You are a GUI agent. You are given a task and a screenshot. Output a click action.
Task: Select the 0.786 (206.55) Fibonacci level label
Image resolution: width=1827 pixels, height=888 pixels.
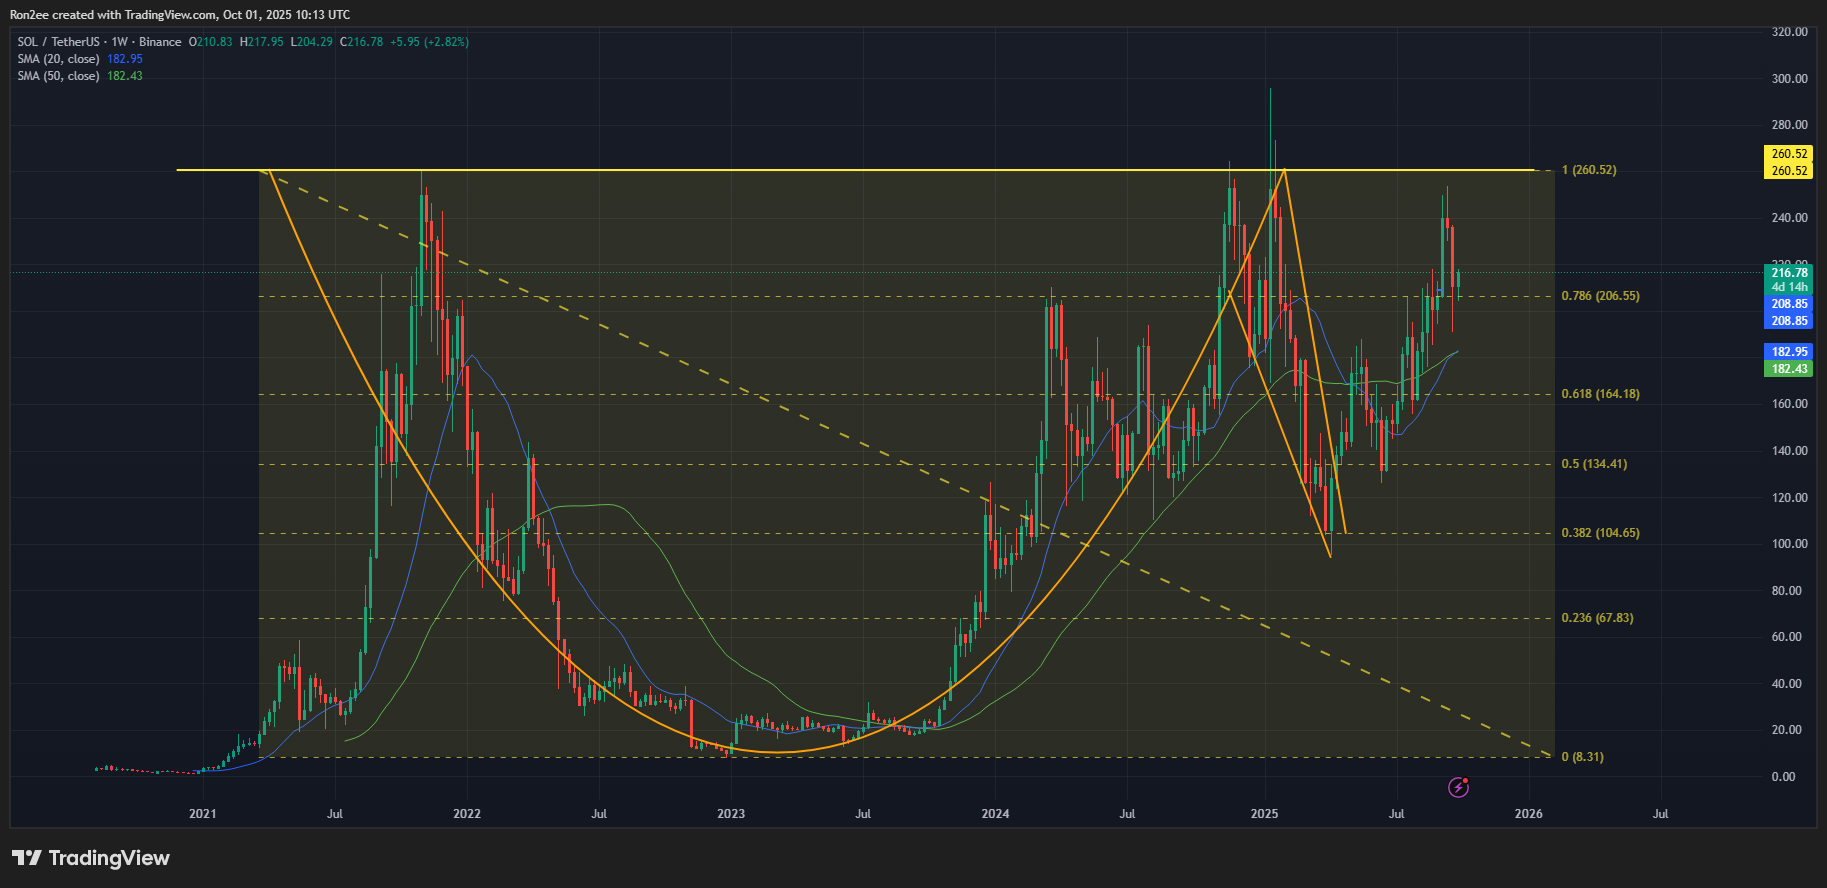pos(1600,296)
